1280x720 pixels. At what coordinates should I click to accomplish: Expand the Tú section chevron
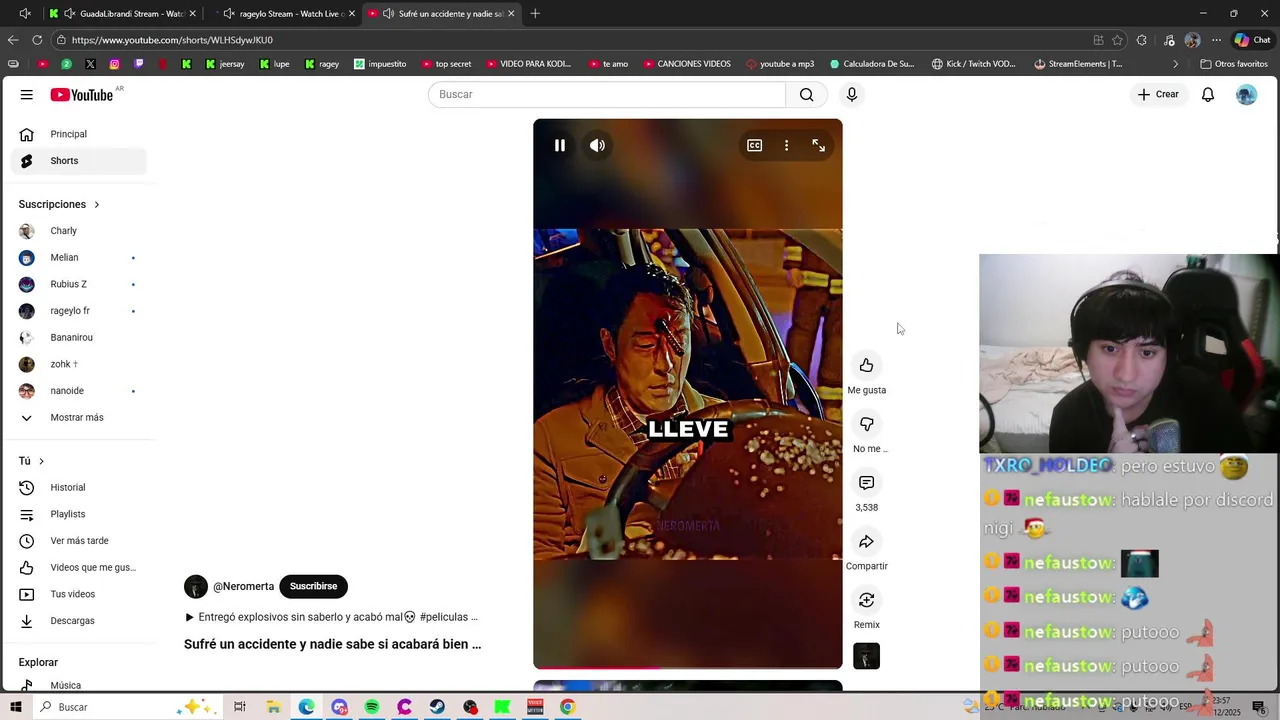(x=41, y=461)
